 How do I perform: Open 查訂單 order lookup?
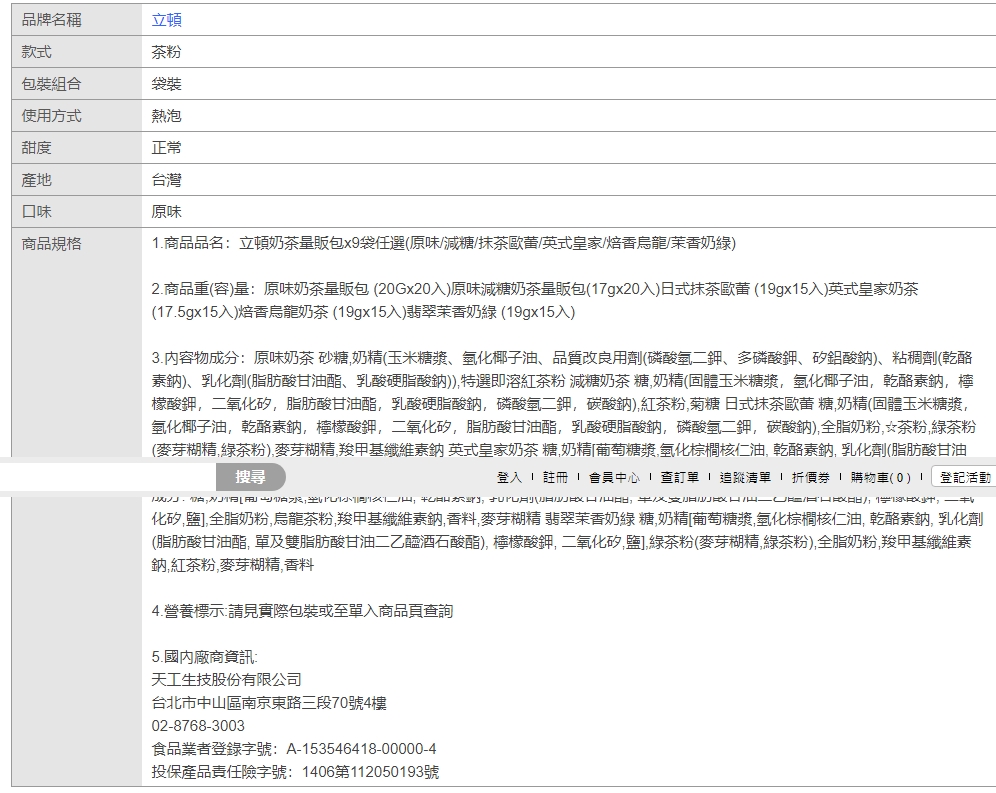click(x=680, y=477)
